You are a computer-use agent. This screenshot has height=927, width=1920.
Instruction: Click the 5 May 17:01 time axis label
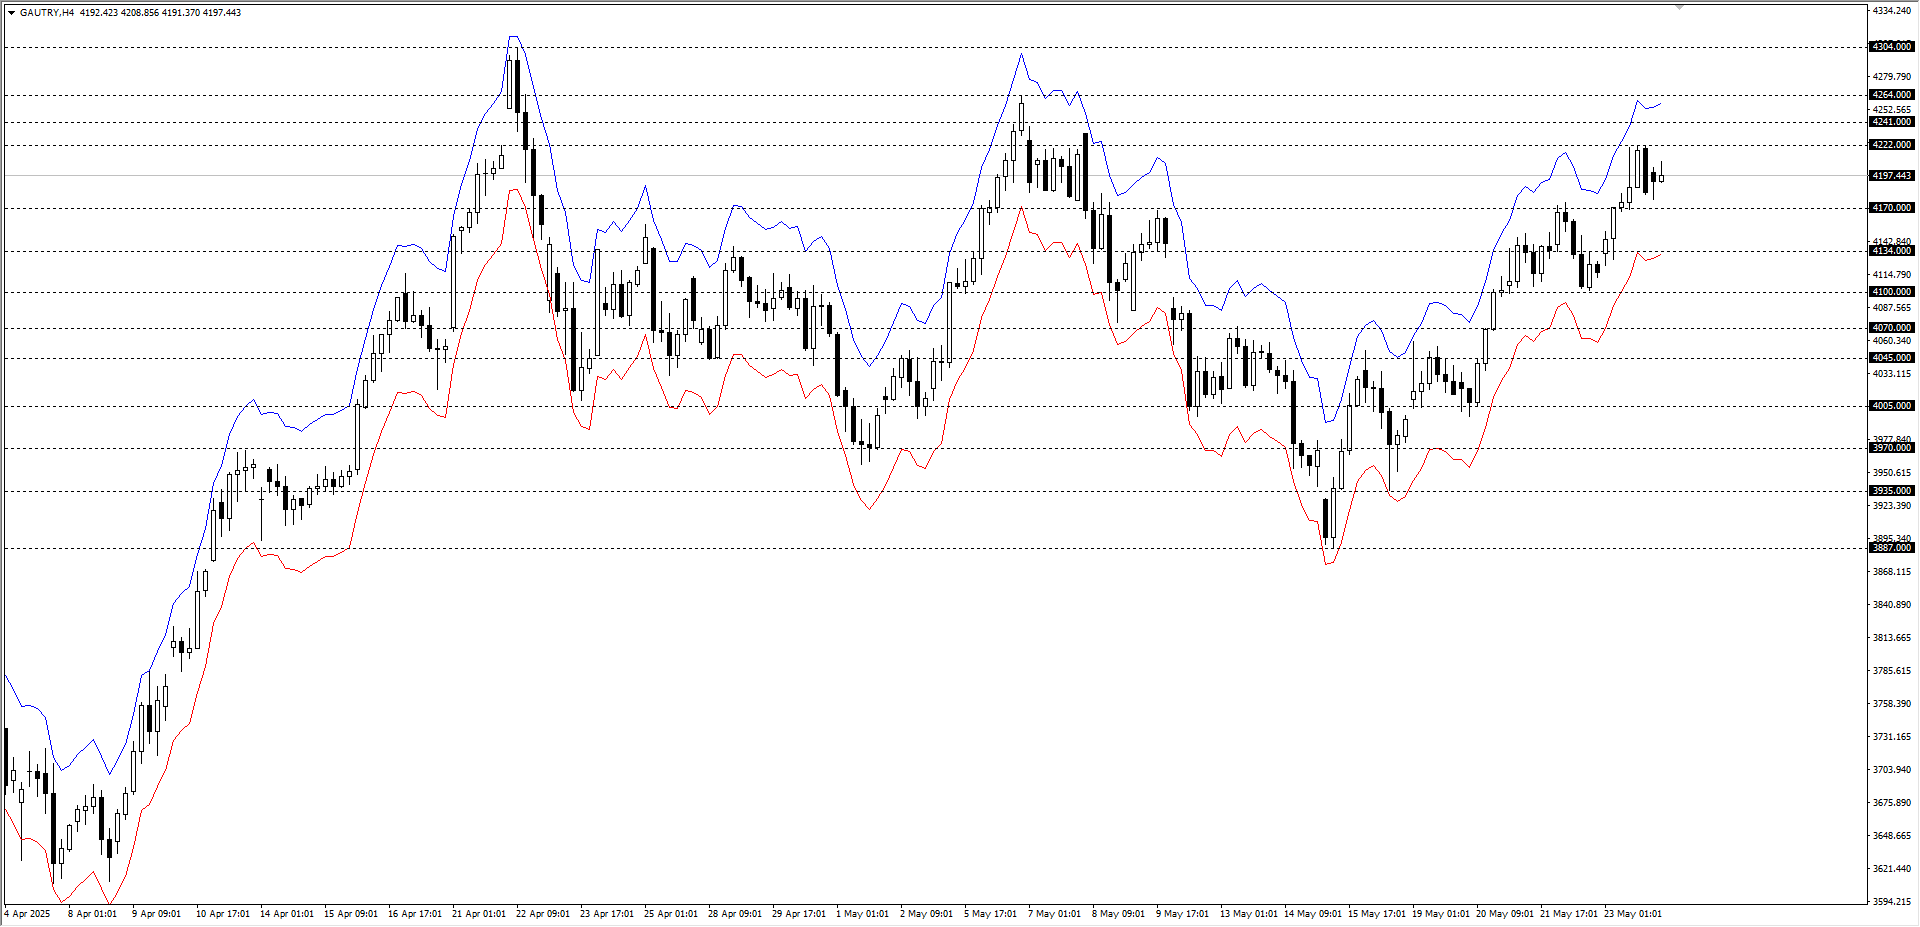(990, 914)
